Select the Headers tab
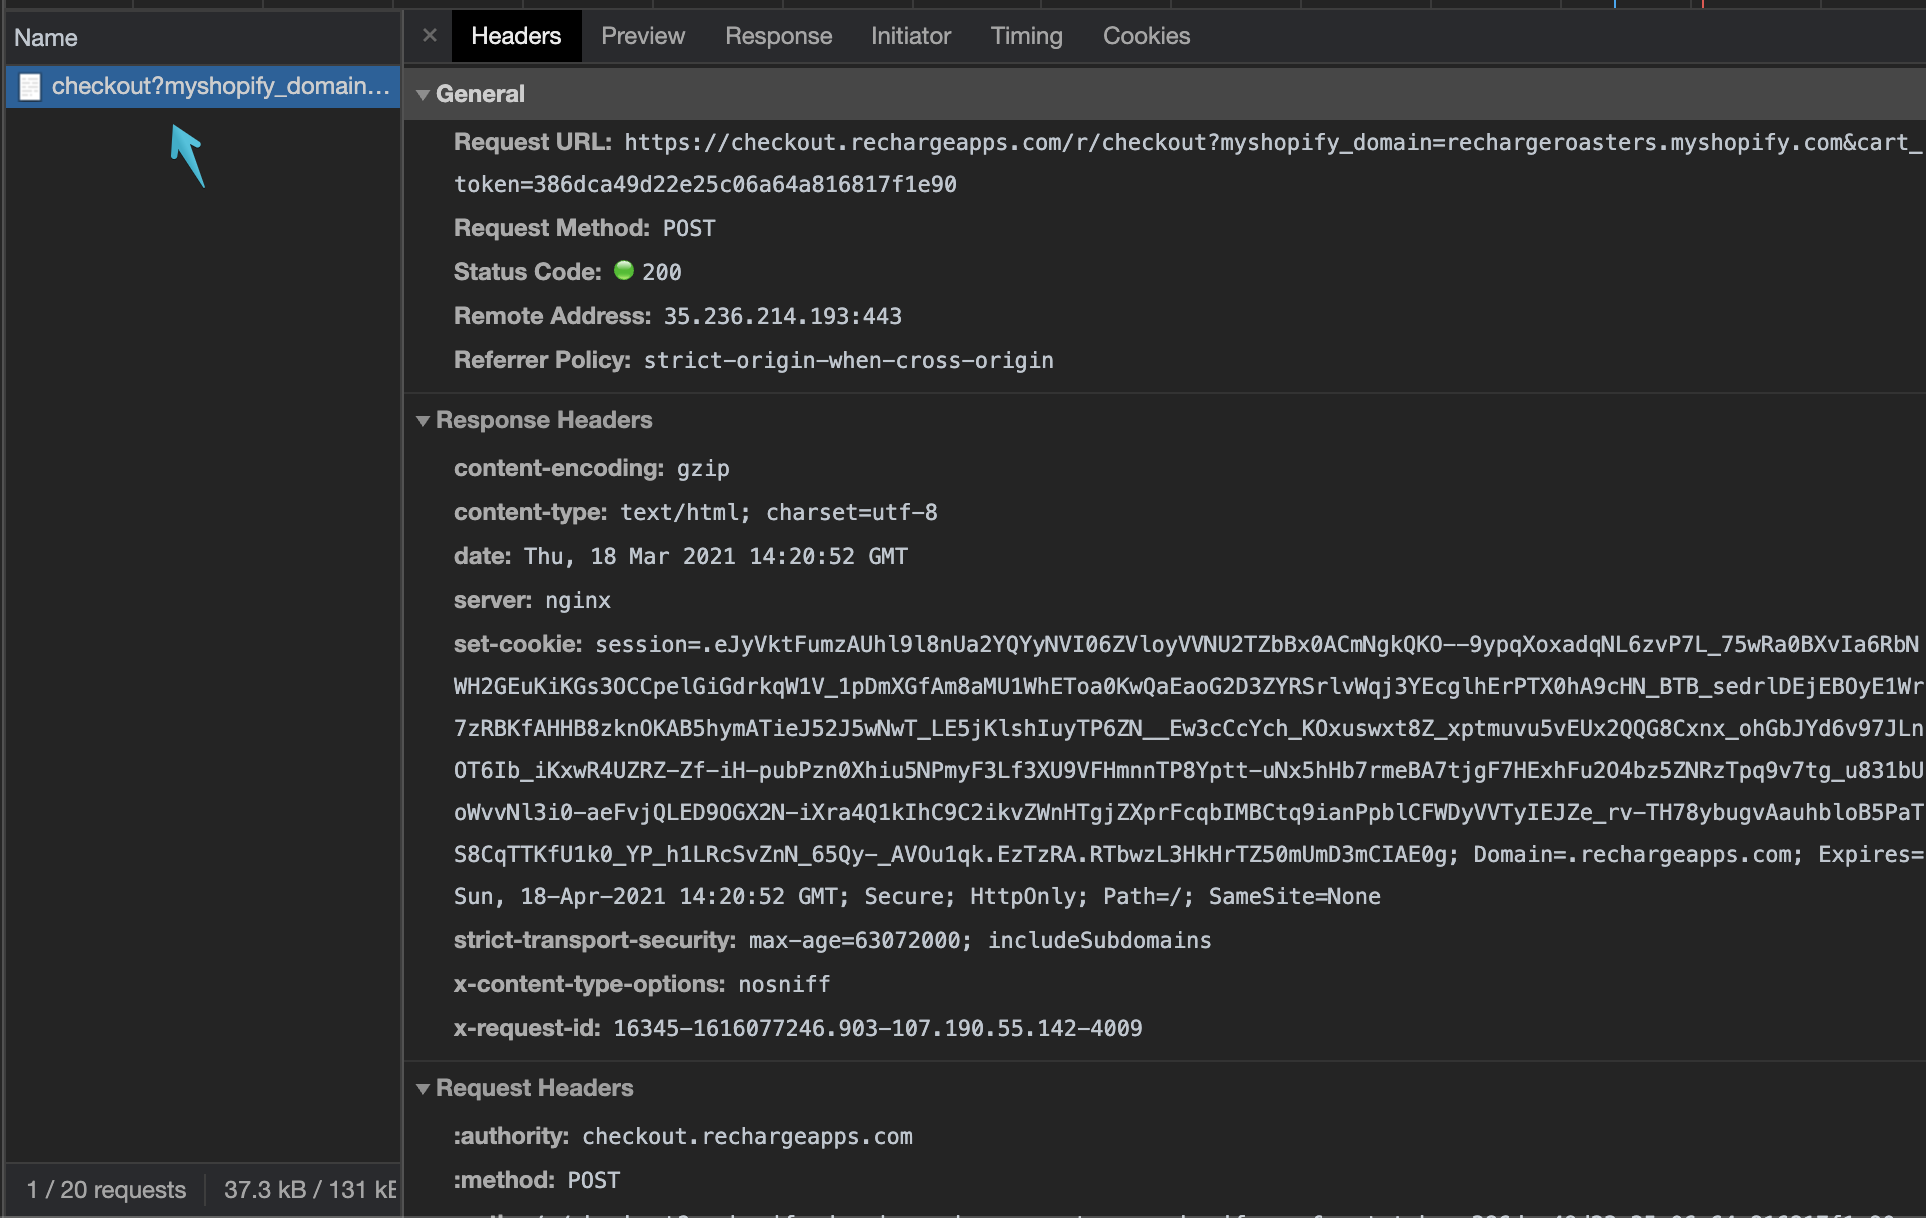Viewport: 1926px width, 1218px height. [x=516, y=36]
